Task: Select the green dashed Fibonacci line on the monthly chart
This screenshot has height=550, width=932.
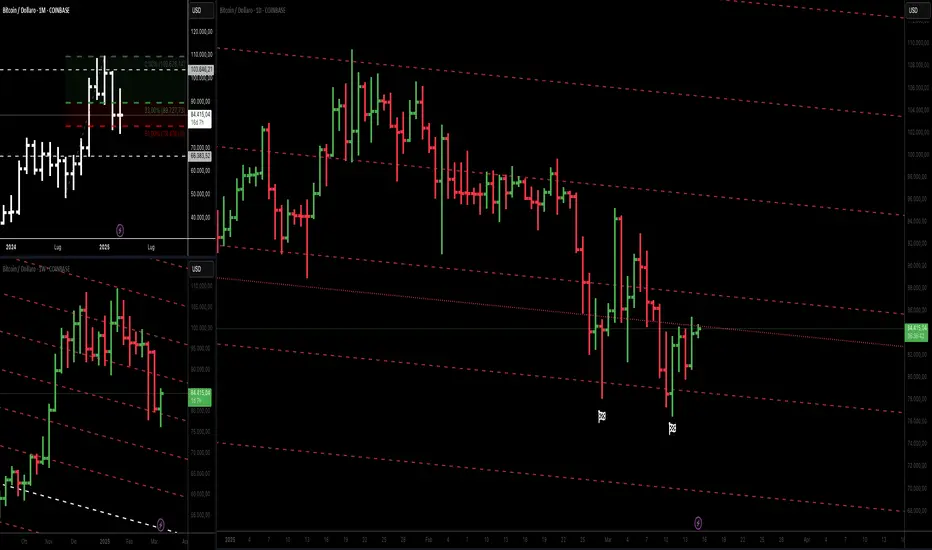Action: pos(125,103)
